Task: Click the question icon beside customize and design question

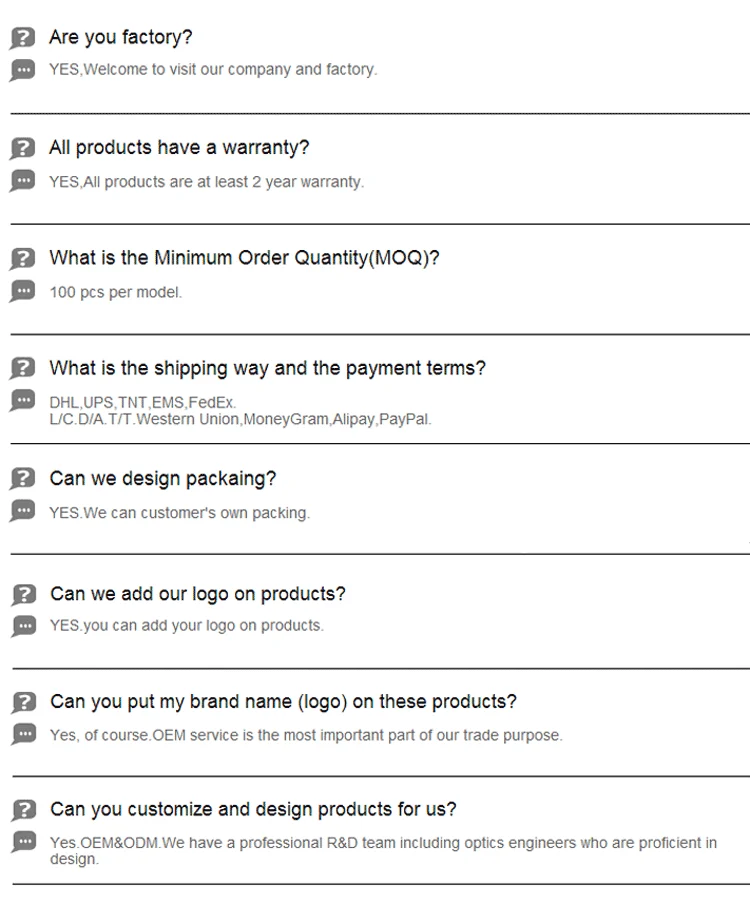Action: pos(23,810)
